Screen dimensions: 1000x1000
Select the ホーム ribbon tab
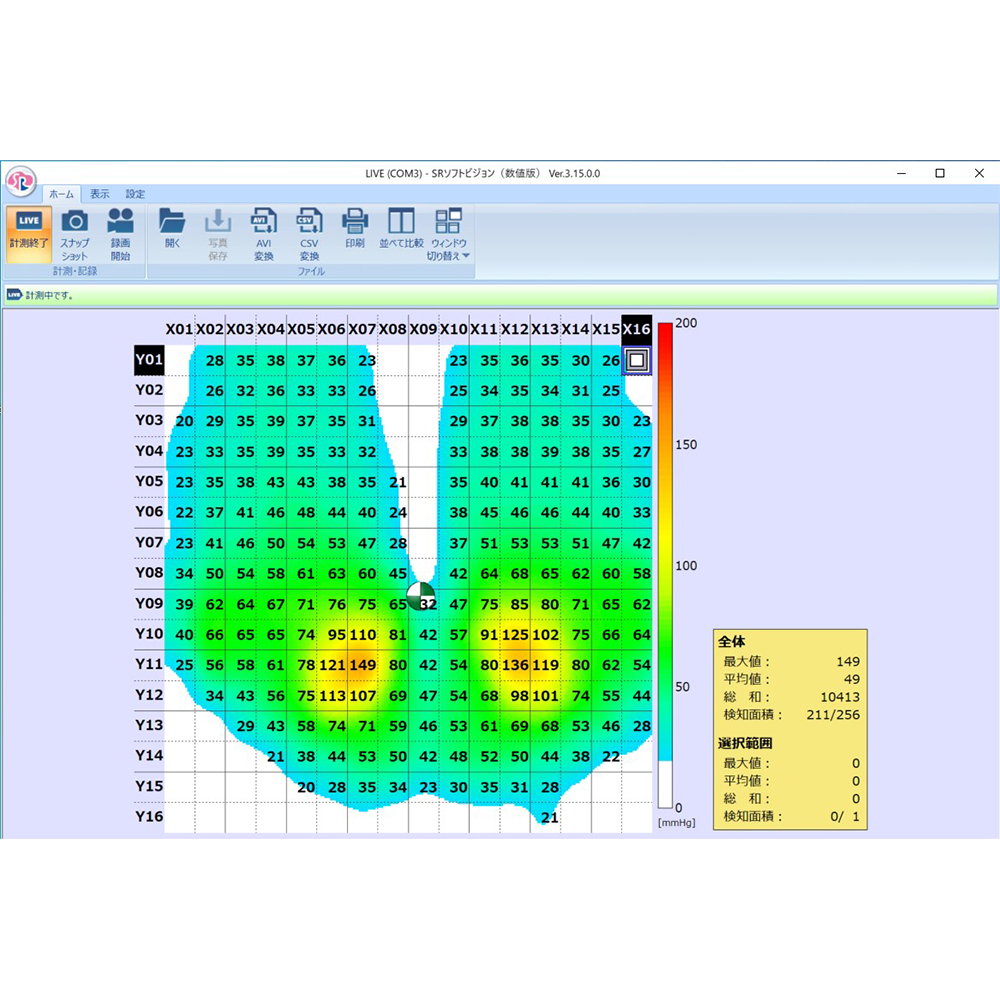pos(62,194)
